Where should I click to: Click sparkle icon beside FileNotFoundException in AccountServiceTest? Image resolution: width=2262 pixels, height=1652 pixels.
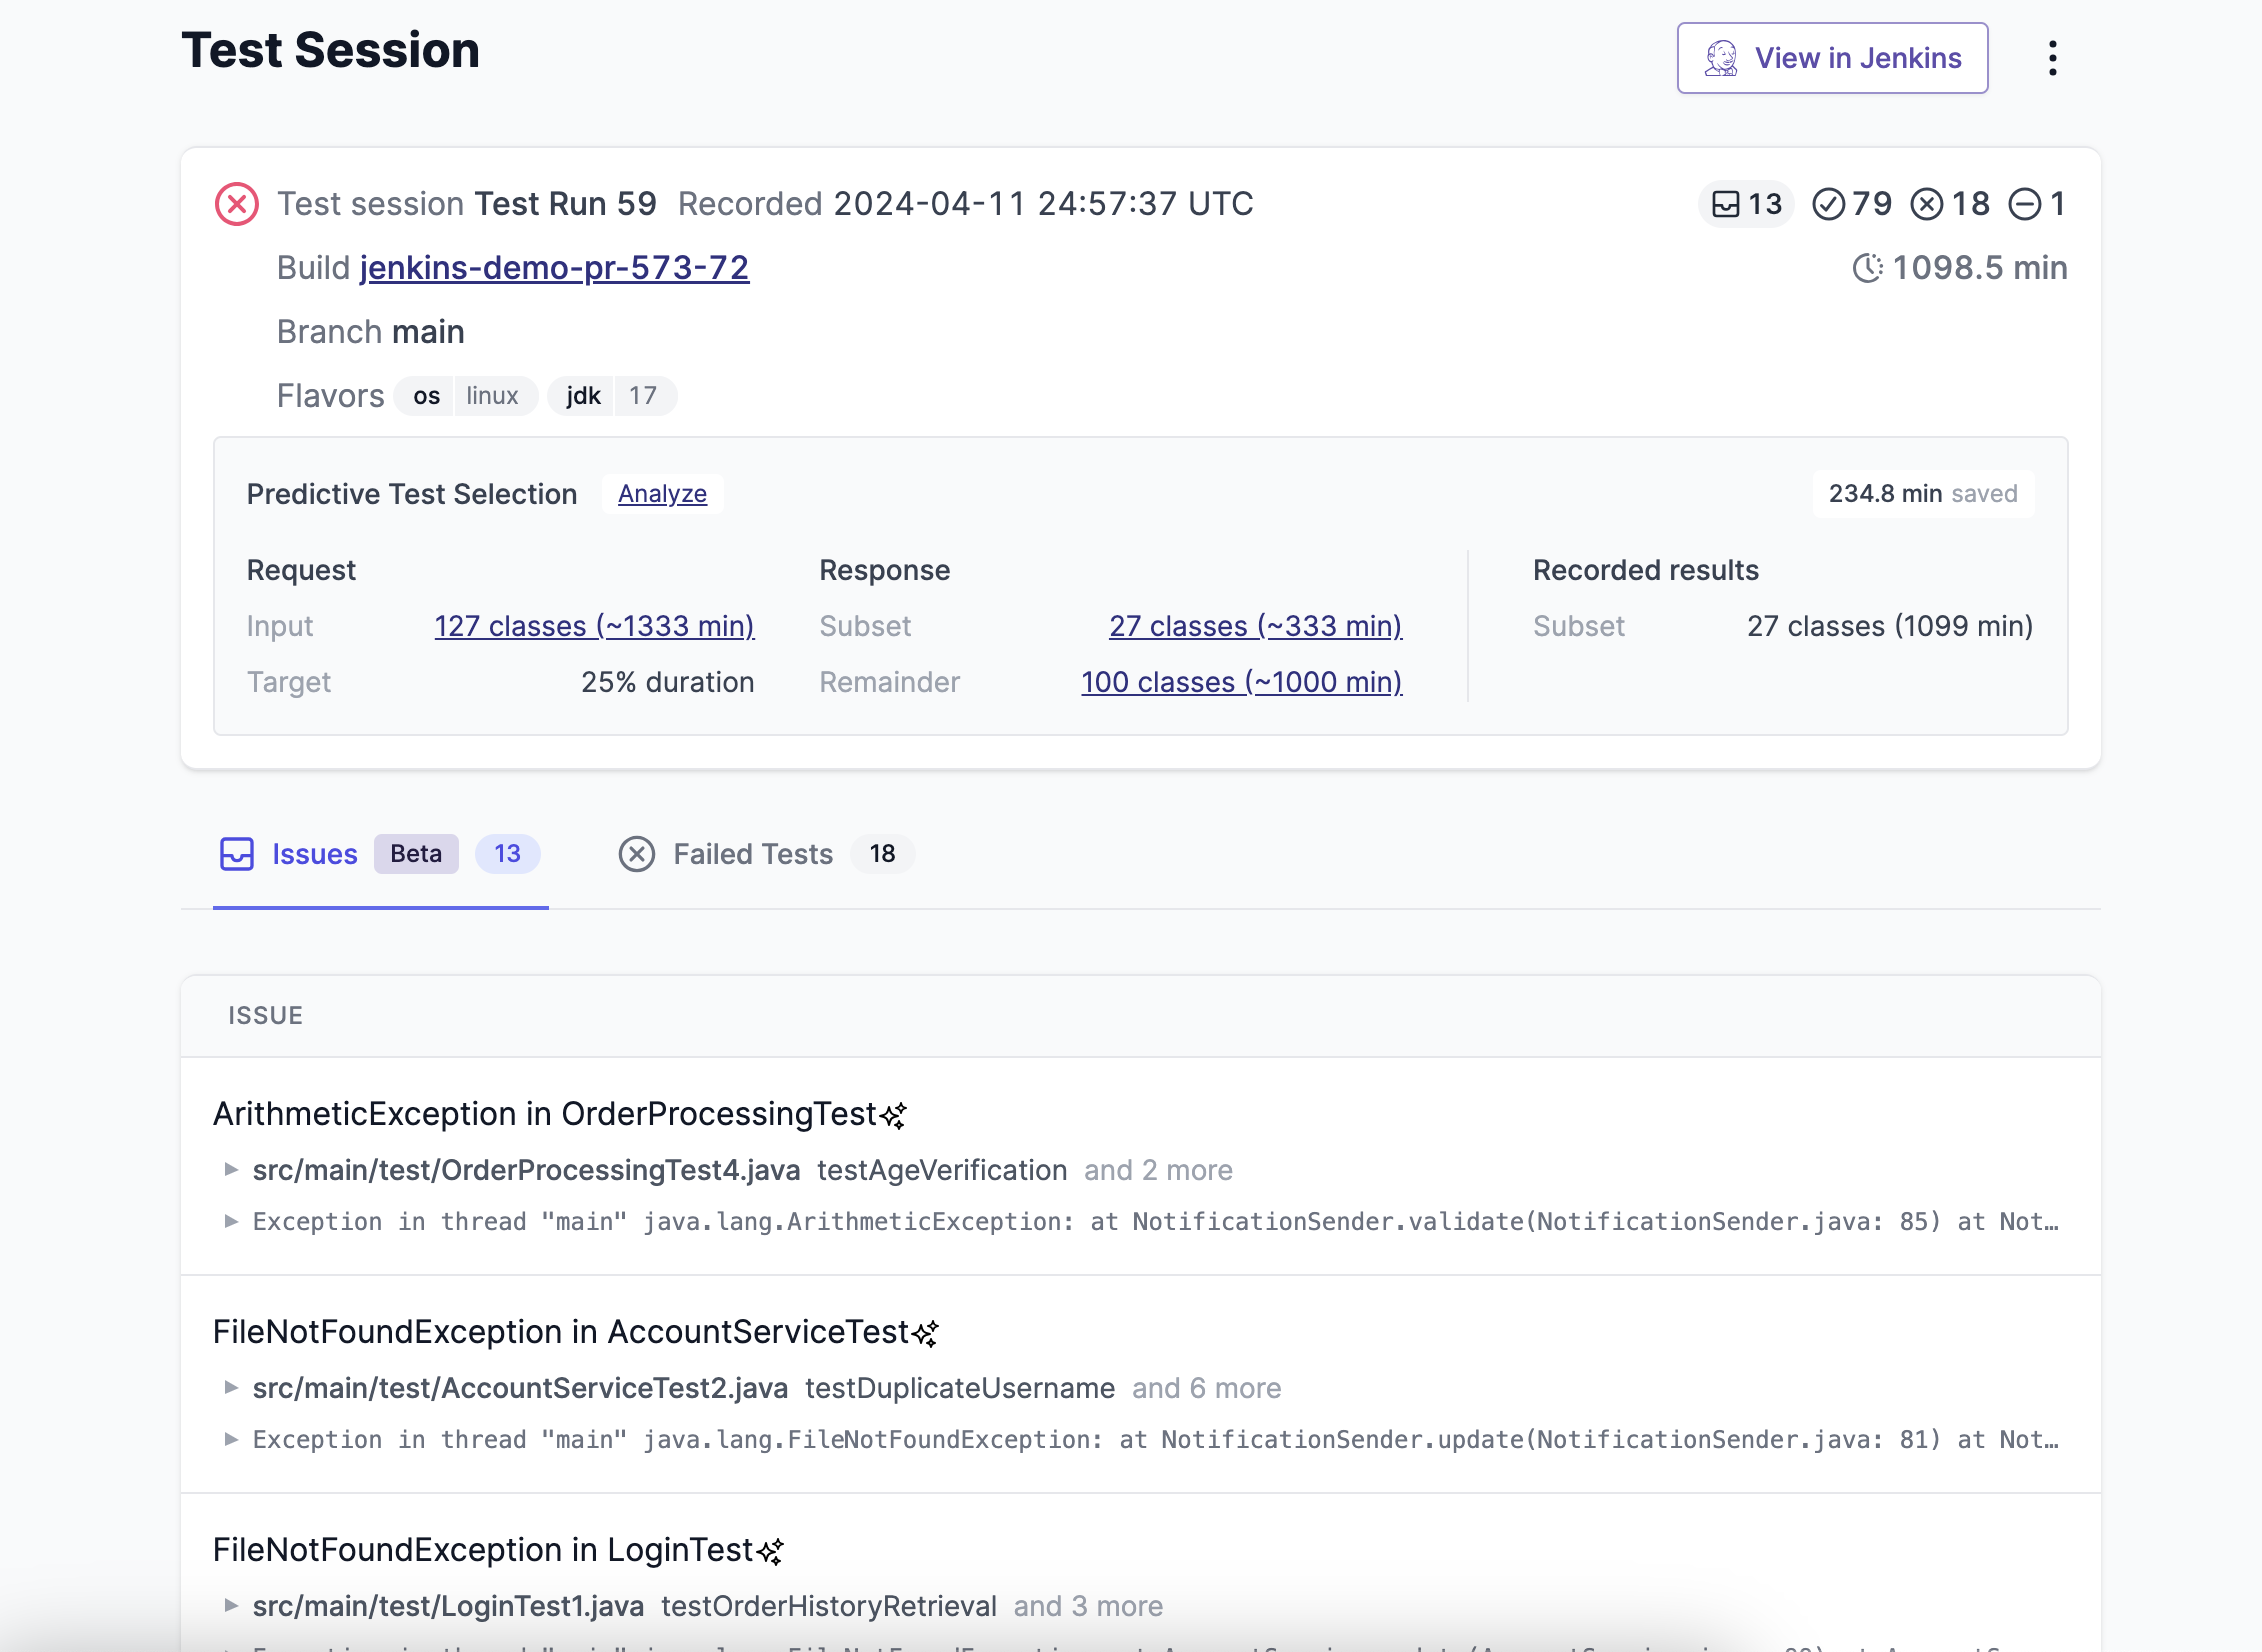(925, 1333)
